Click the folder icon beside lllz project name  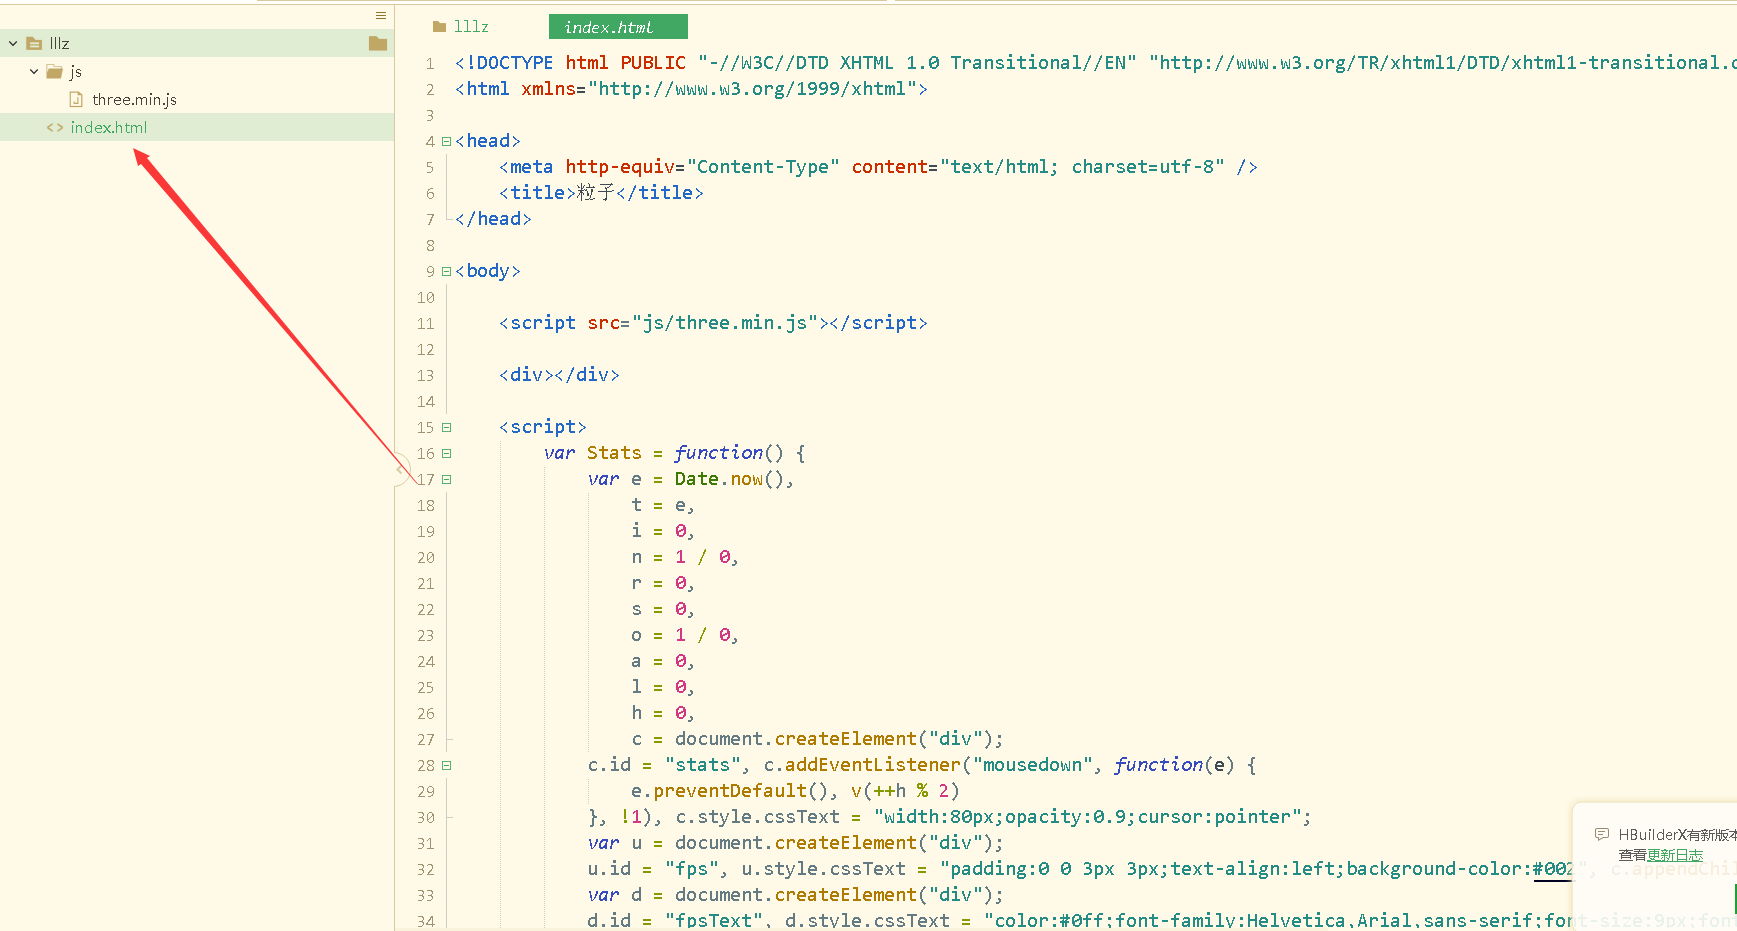point(34,43)
